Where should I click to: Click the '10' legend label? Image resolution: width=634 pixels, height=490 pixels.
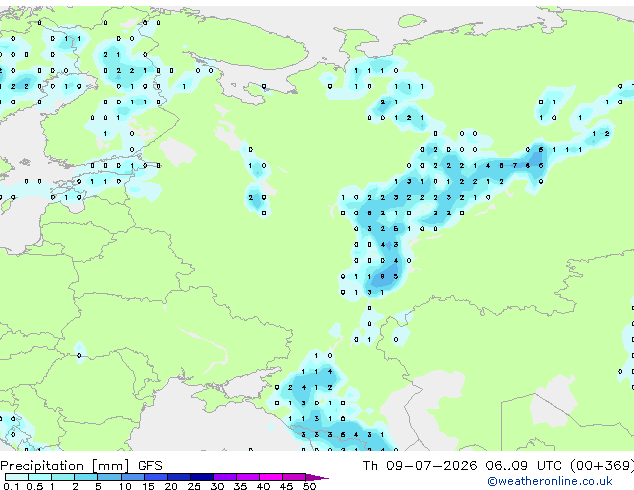pyautogui.click(x=125, y=486)
